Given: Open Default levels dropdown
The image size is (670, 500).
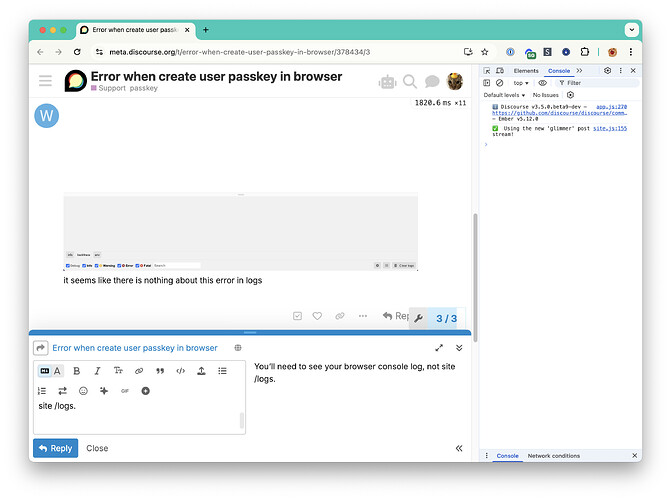Looking at the screenshot, I should (504, 95).
